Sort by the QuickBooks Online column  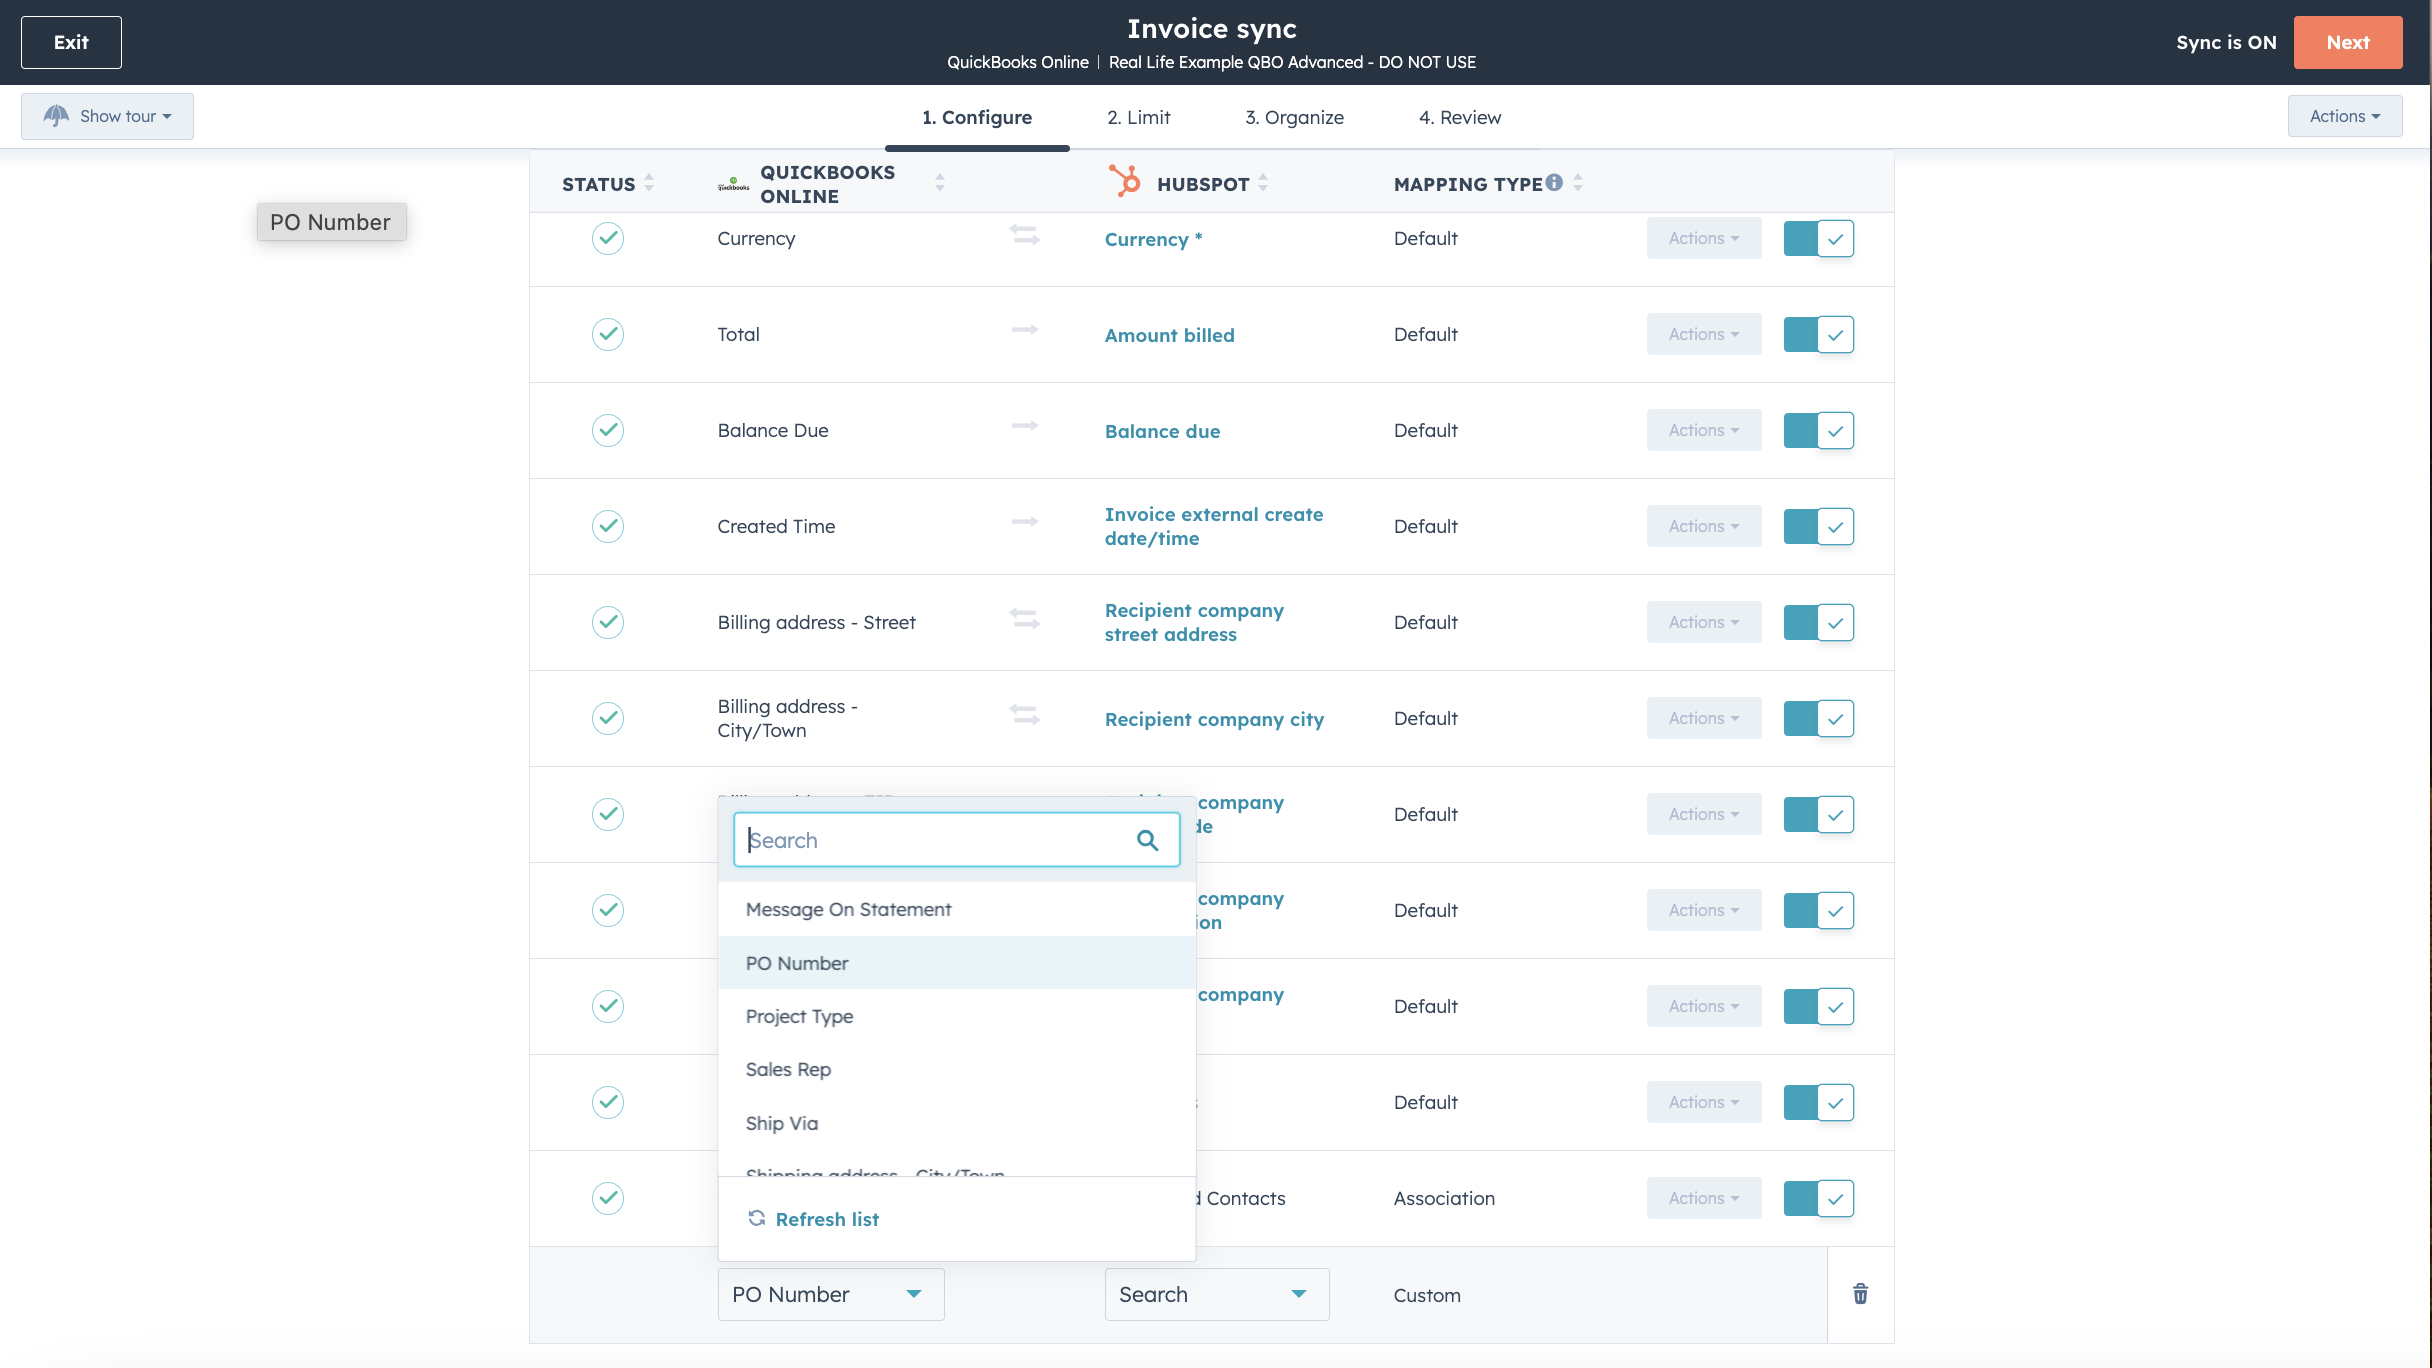point(940,183)
